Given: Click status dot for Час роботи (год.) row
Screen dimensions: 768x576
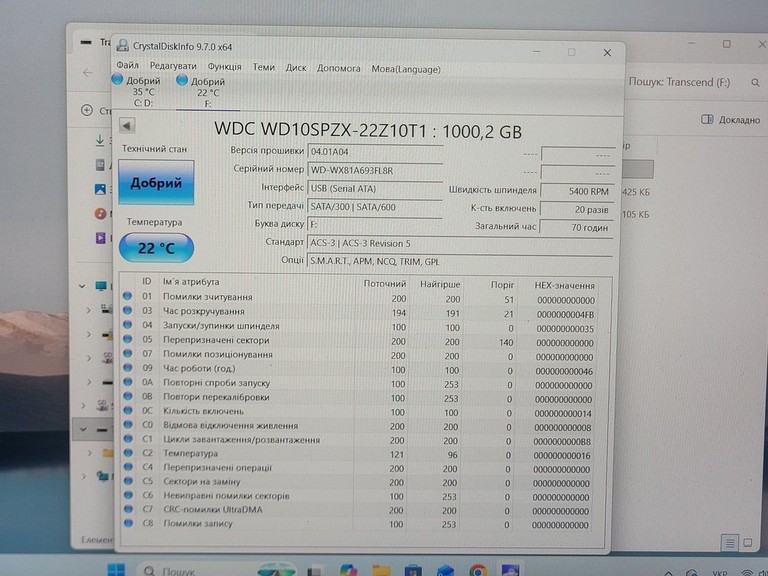Looking at the screenshot, I should pyautogui.click(x=127, y=367).
